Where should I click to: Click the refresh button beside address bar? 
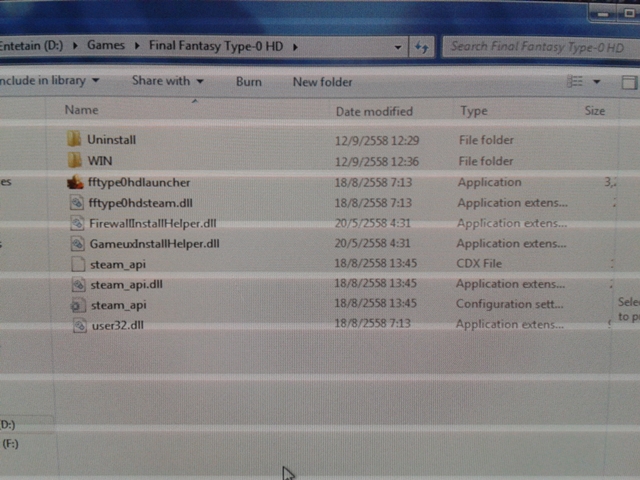421,47
